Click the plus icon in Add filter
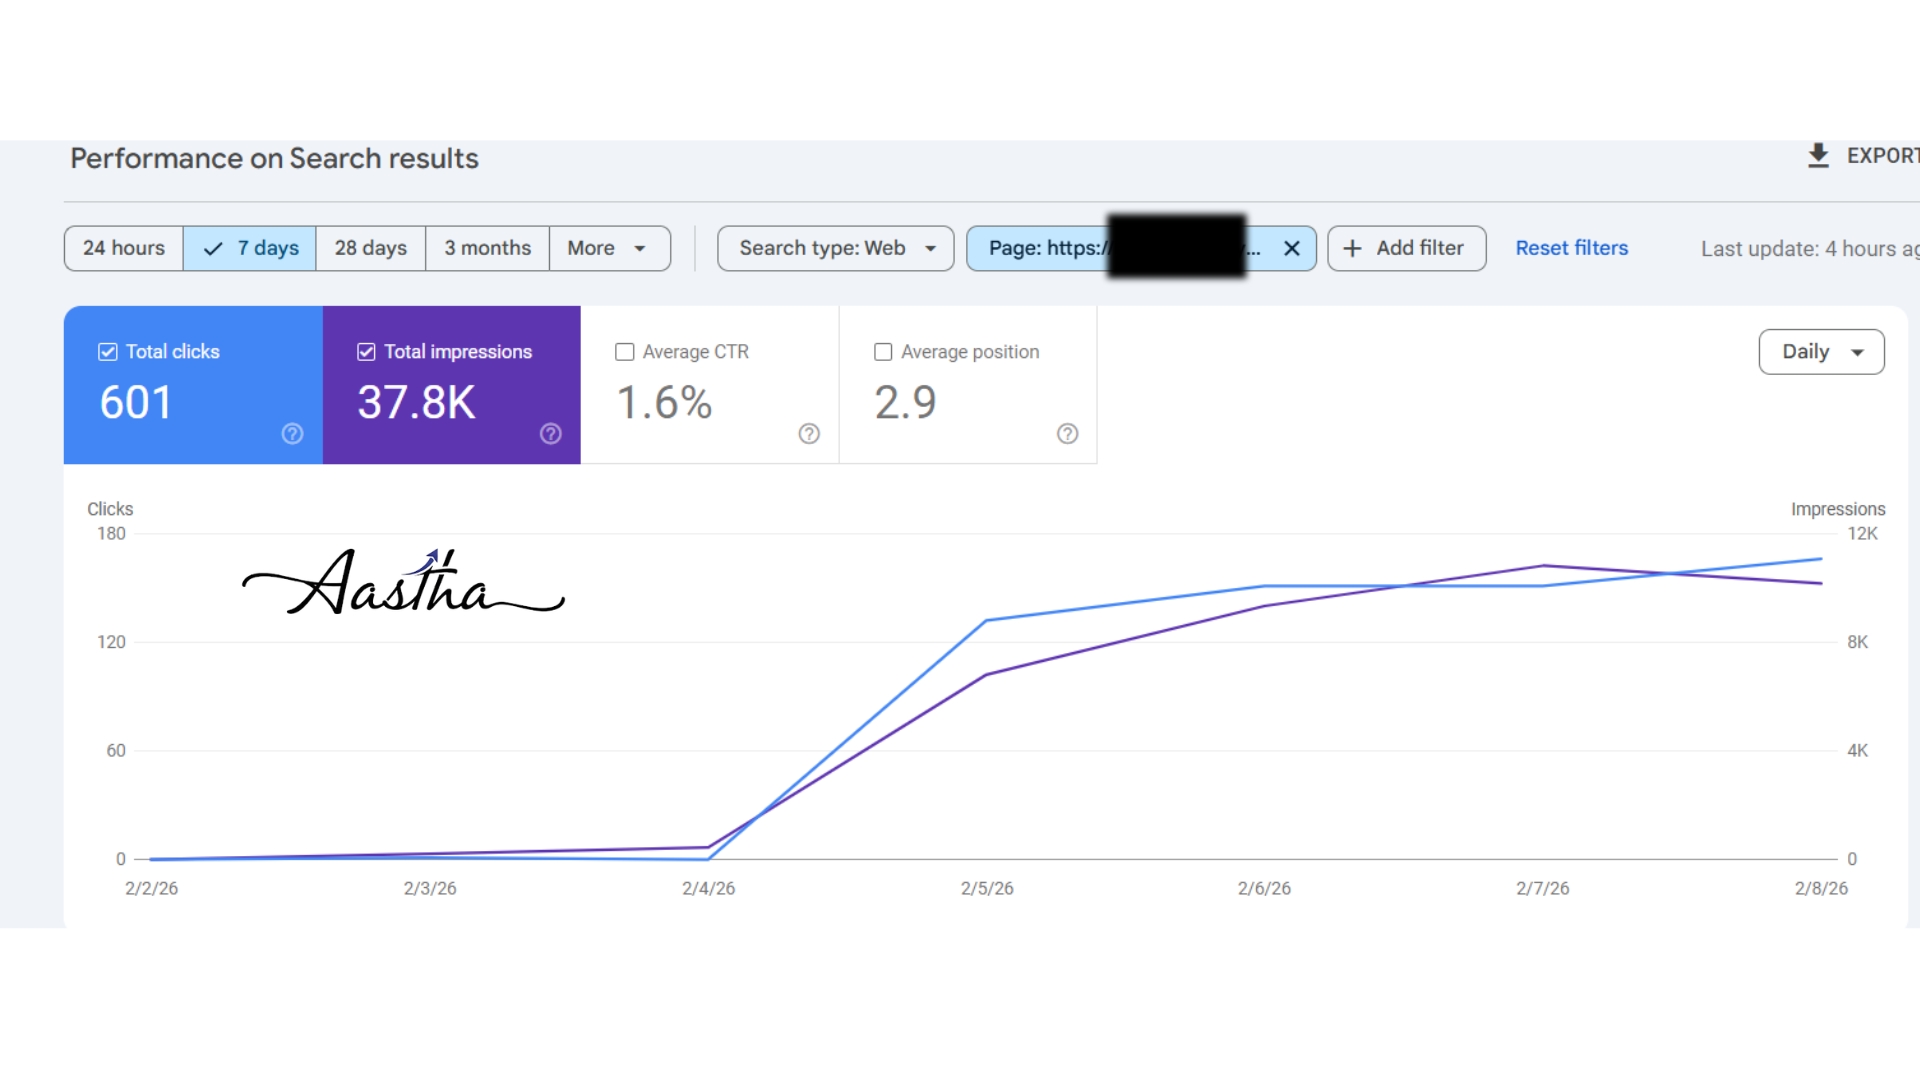This screenshot has height=1080, width=1920. pyautogui.click(x=1352, y=248)
